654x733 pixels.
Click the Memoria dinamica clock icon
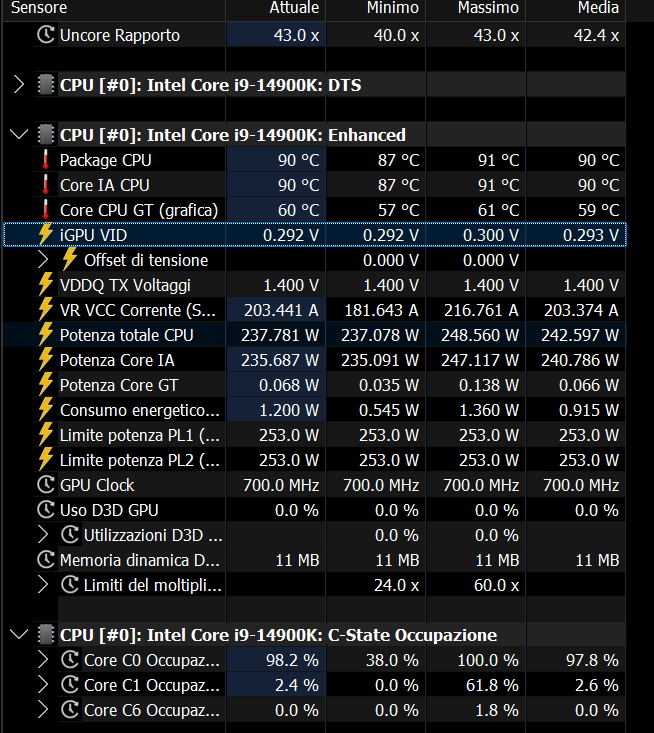coord(46,560)
